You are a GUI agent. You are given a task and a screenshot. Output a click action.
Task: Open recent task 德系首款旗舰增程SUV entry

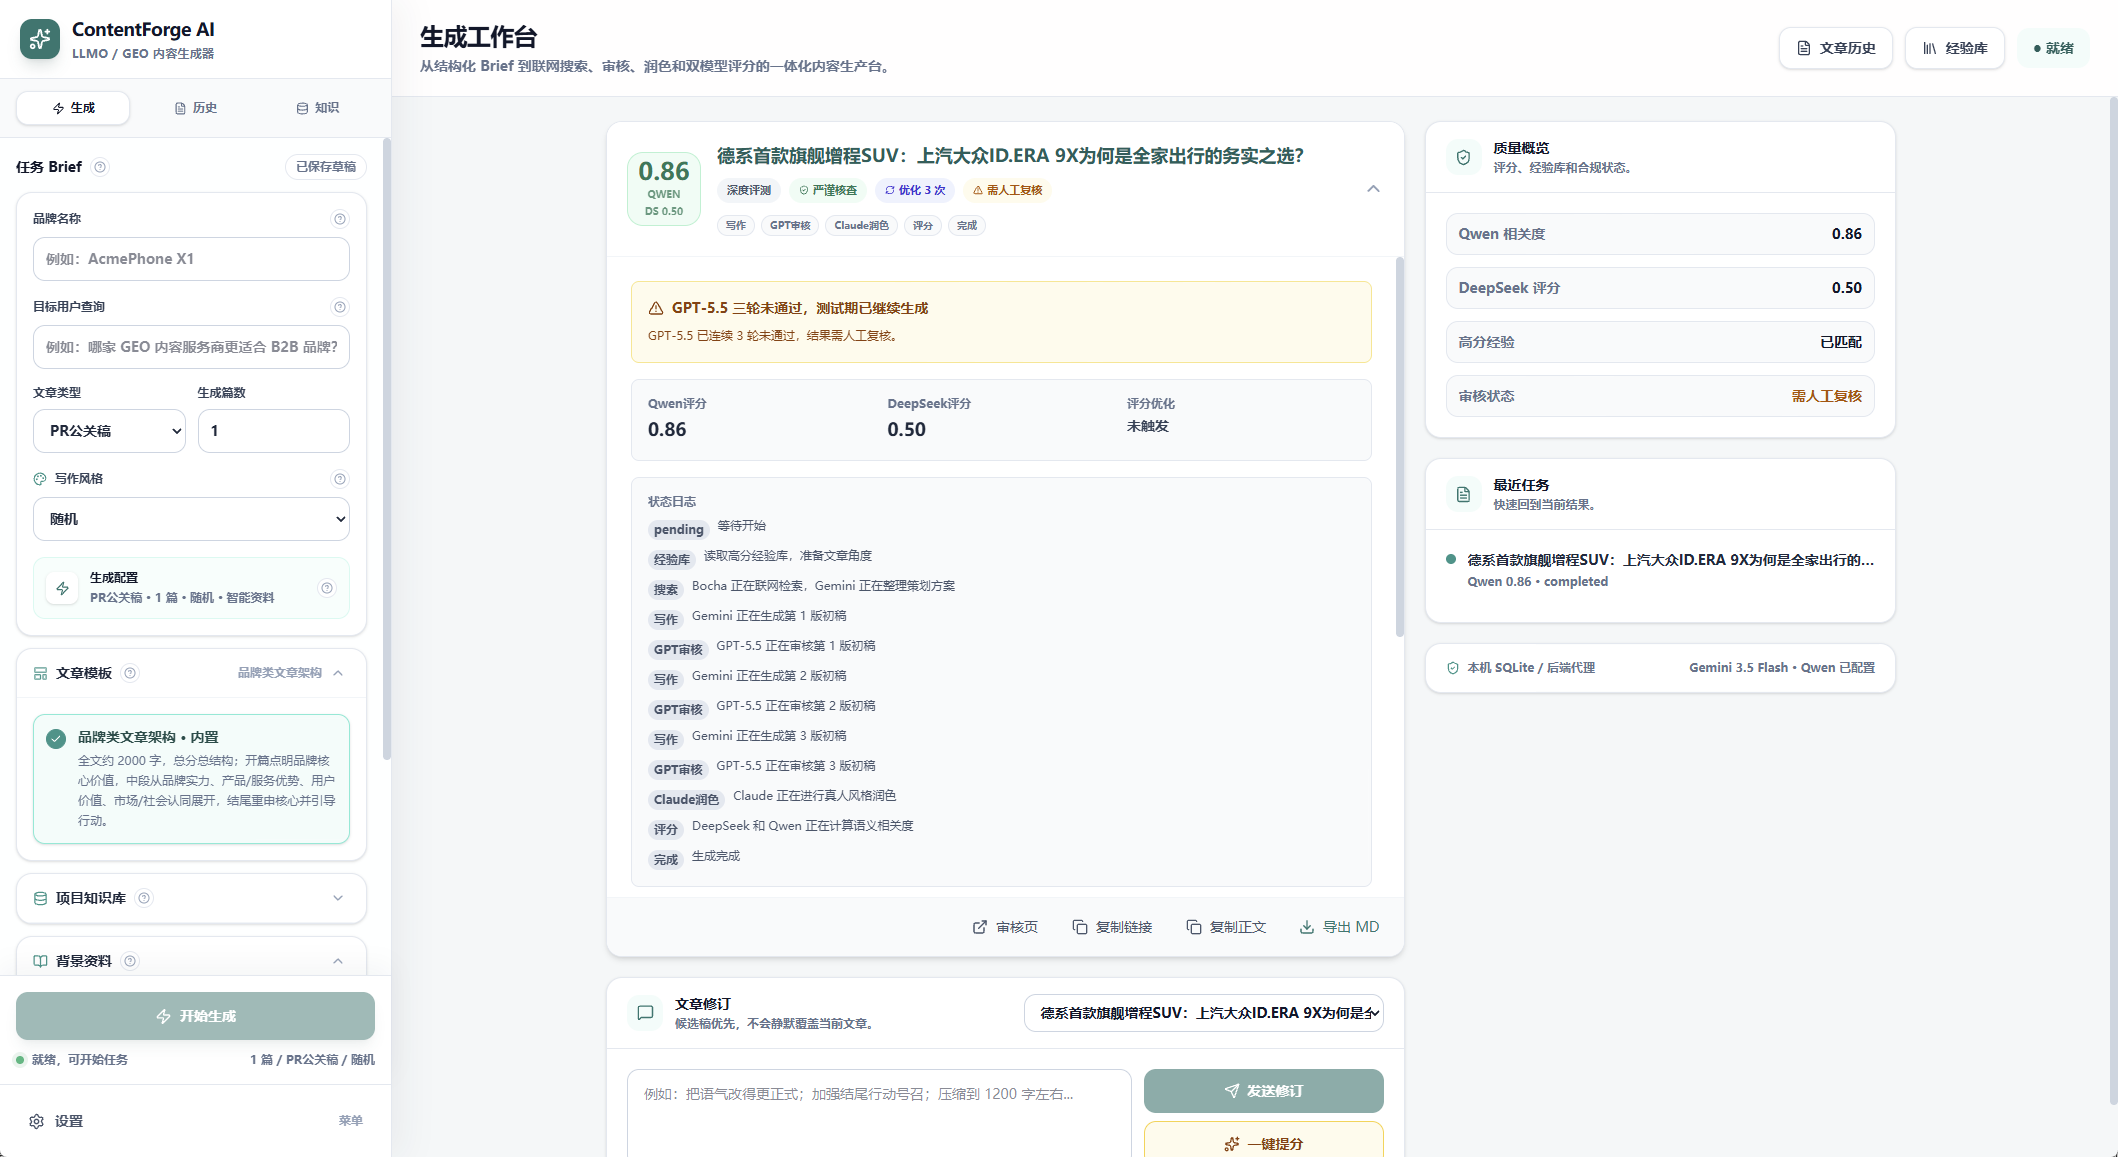tap(1660, 570)
